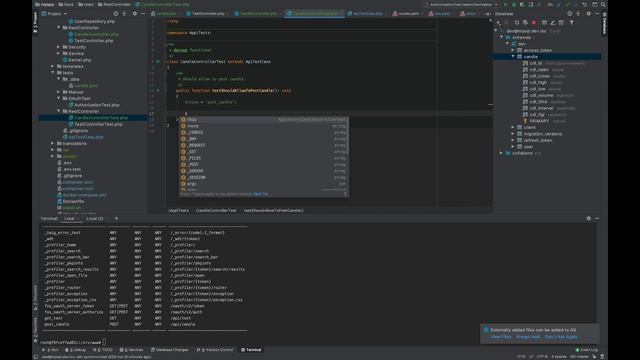
Task: Select '_FILES' in autocomplete popup
Action: 264,158
